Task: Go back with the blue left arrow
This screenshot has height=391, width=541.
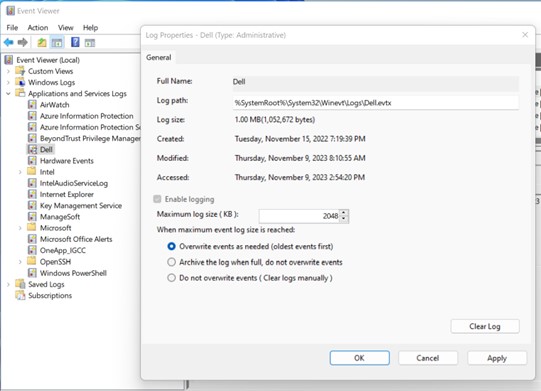Action: (x=9, y=42)
